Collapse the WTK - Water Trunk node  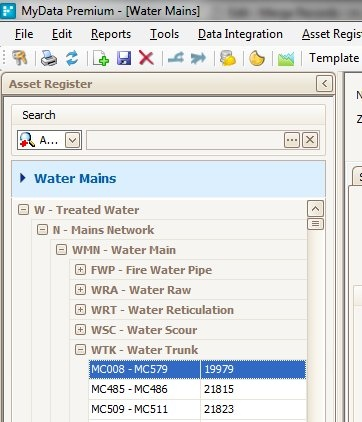pos(80,350)
